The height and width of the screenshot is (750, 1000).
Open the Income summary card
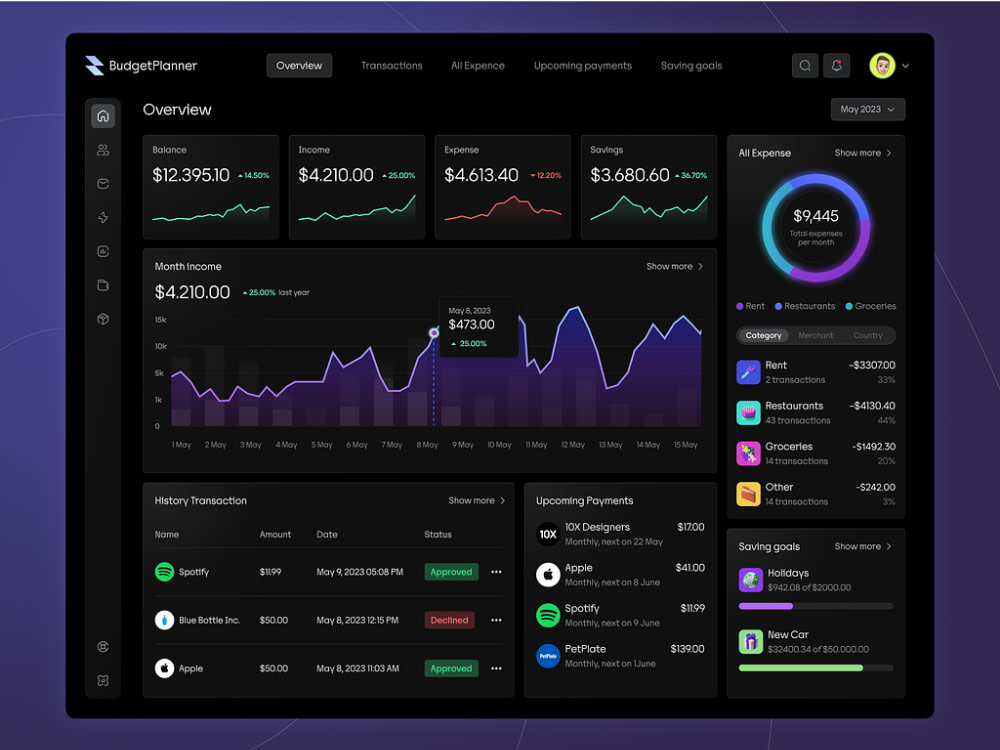pos(357,187)
